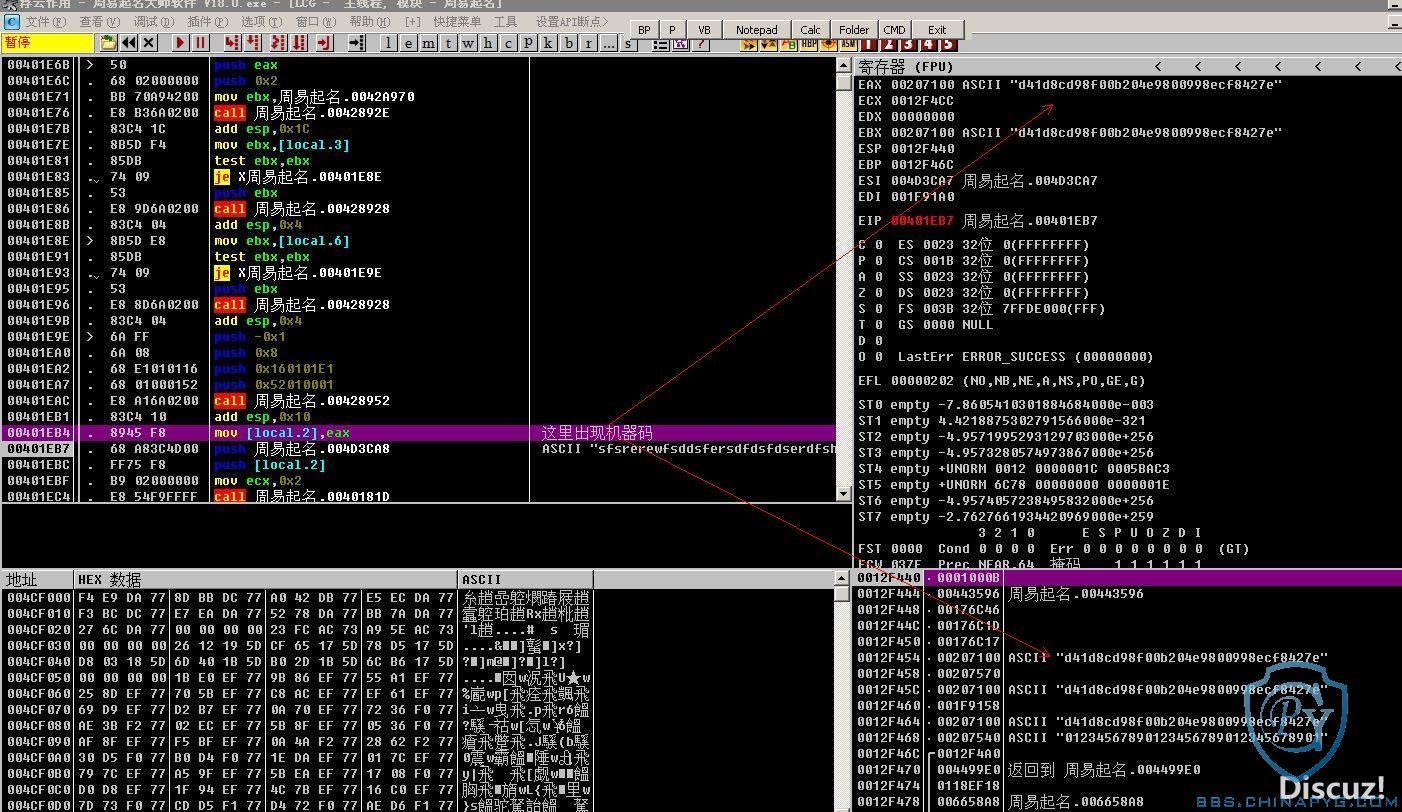
Task: Open the 查看(V) menu
Action: 100,21
